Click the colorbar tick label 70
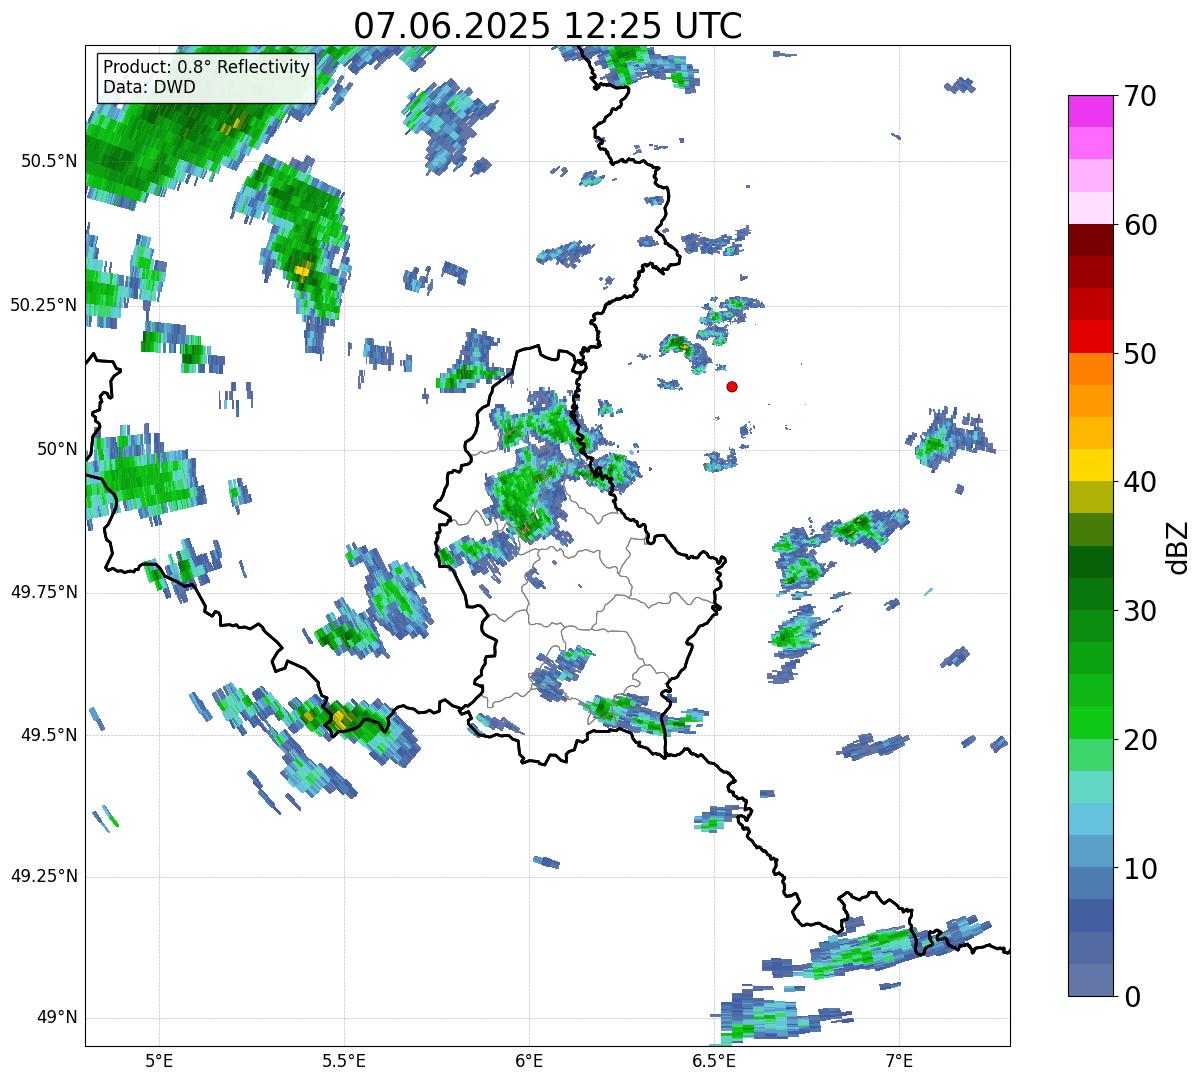Screen dimensions: 1202x1081 click(1141, 97)
